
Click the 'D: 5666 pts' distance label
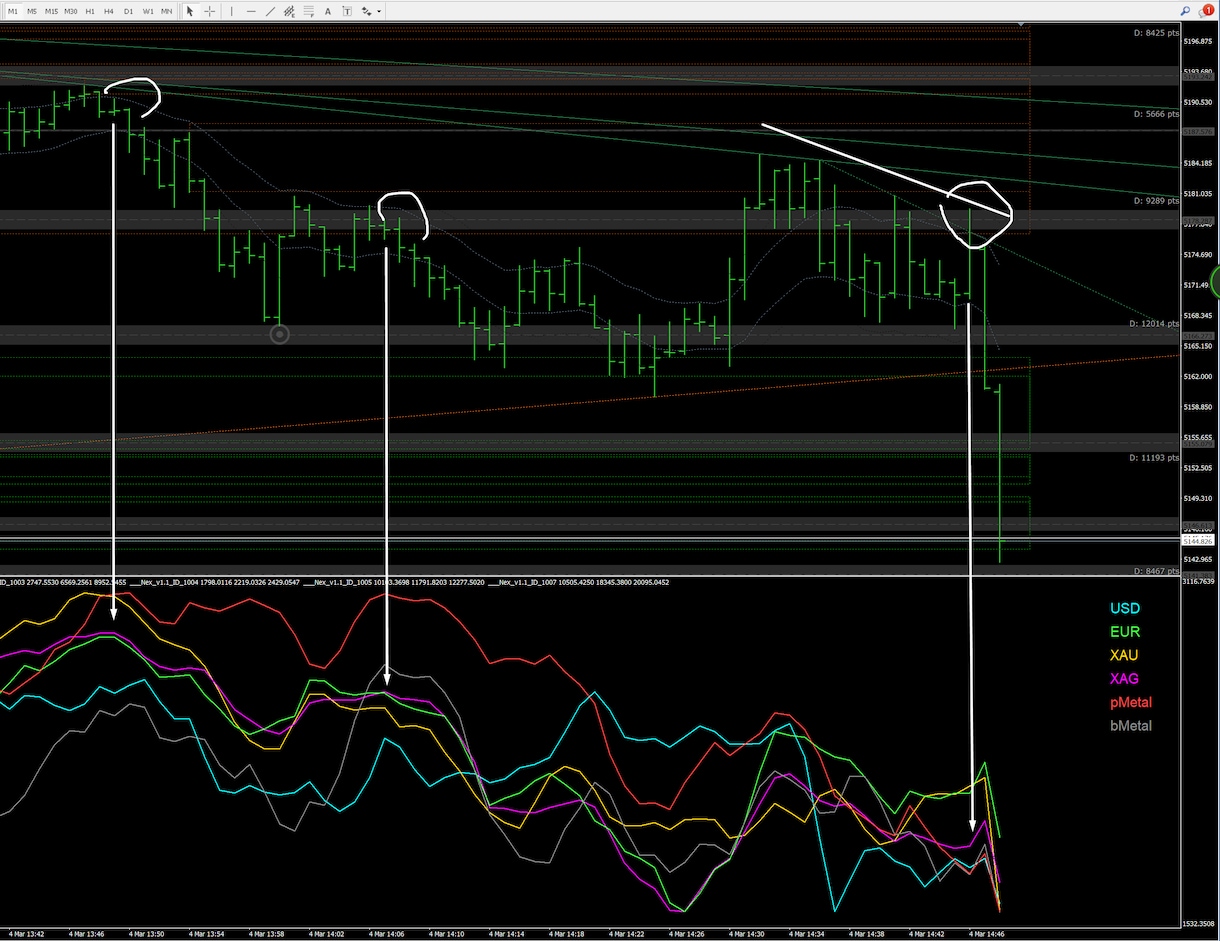point(1156,114)
